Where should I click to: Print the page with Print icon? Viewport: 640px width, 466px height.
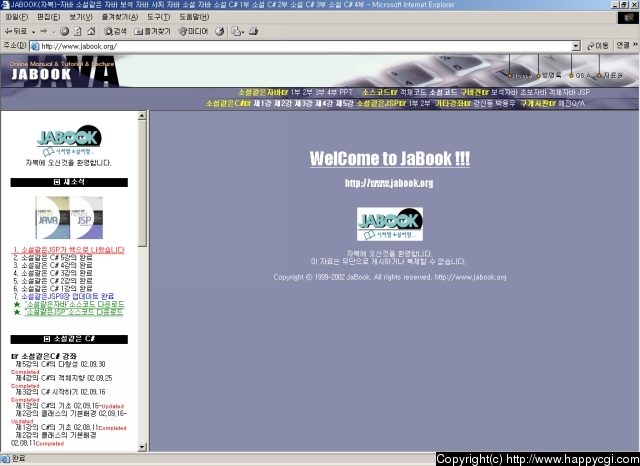253,31
